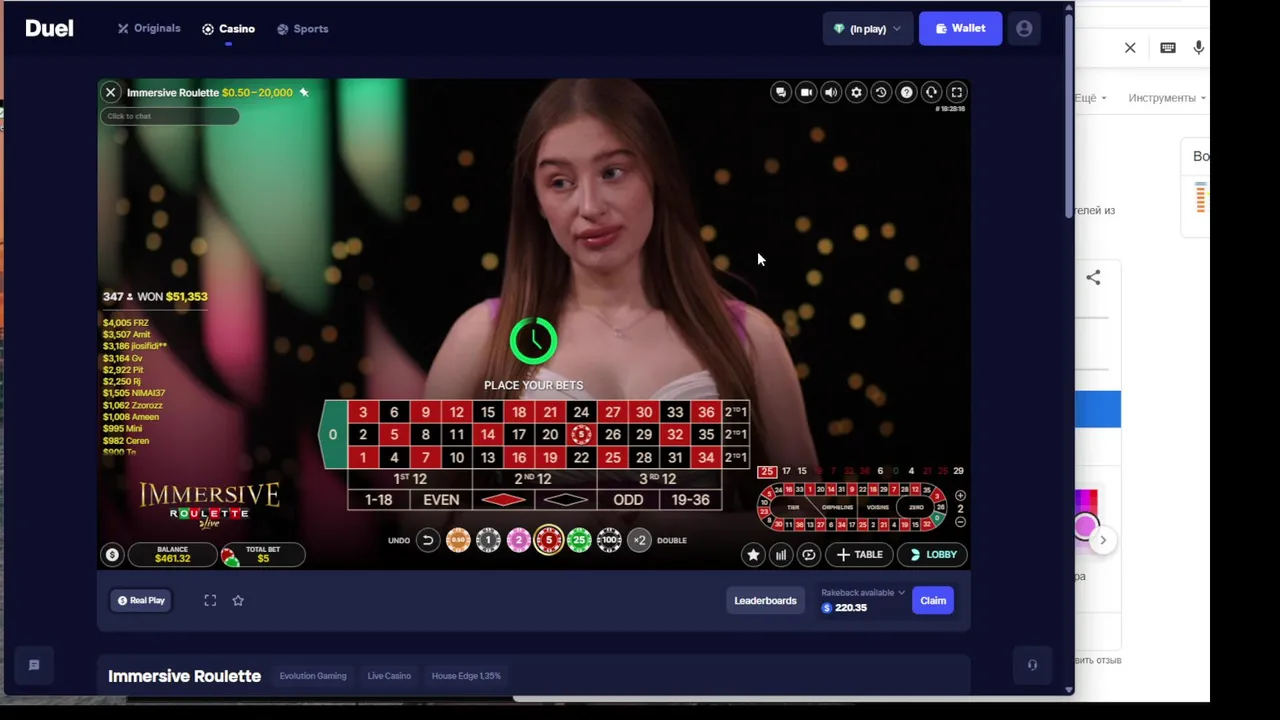Viewport: 1280px width, 720px height.
Task: Select the 5 red chip
Action: click(548, 540)
